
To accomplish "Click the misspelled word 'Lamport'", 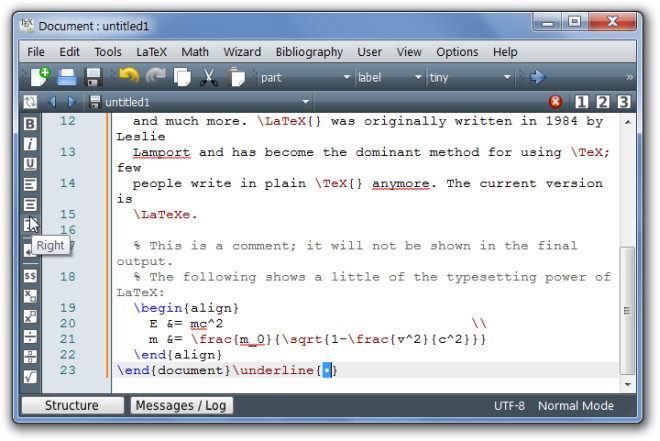I will pos(162,152).
